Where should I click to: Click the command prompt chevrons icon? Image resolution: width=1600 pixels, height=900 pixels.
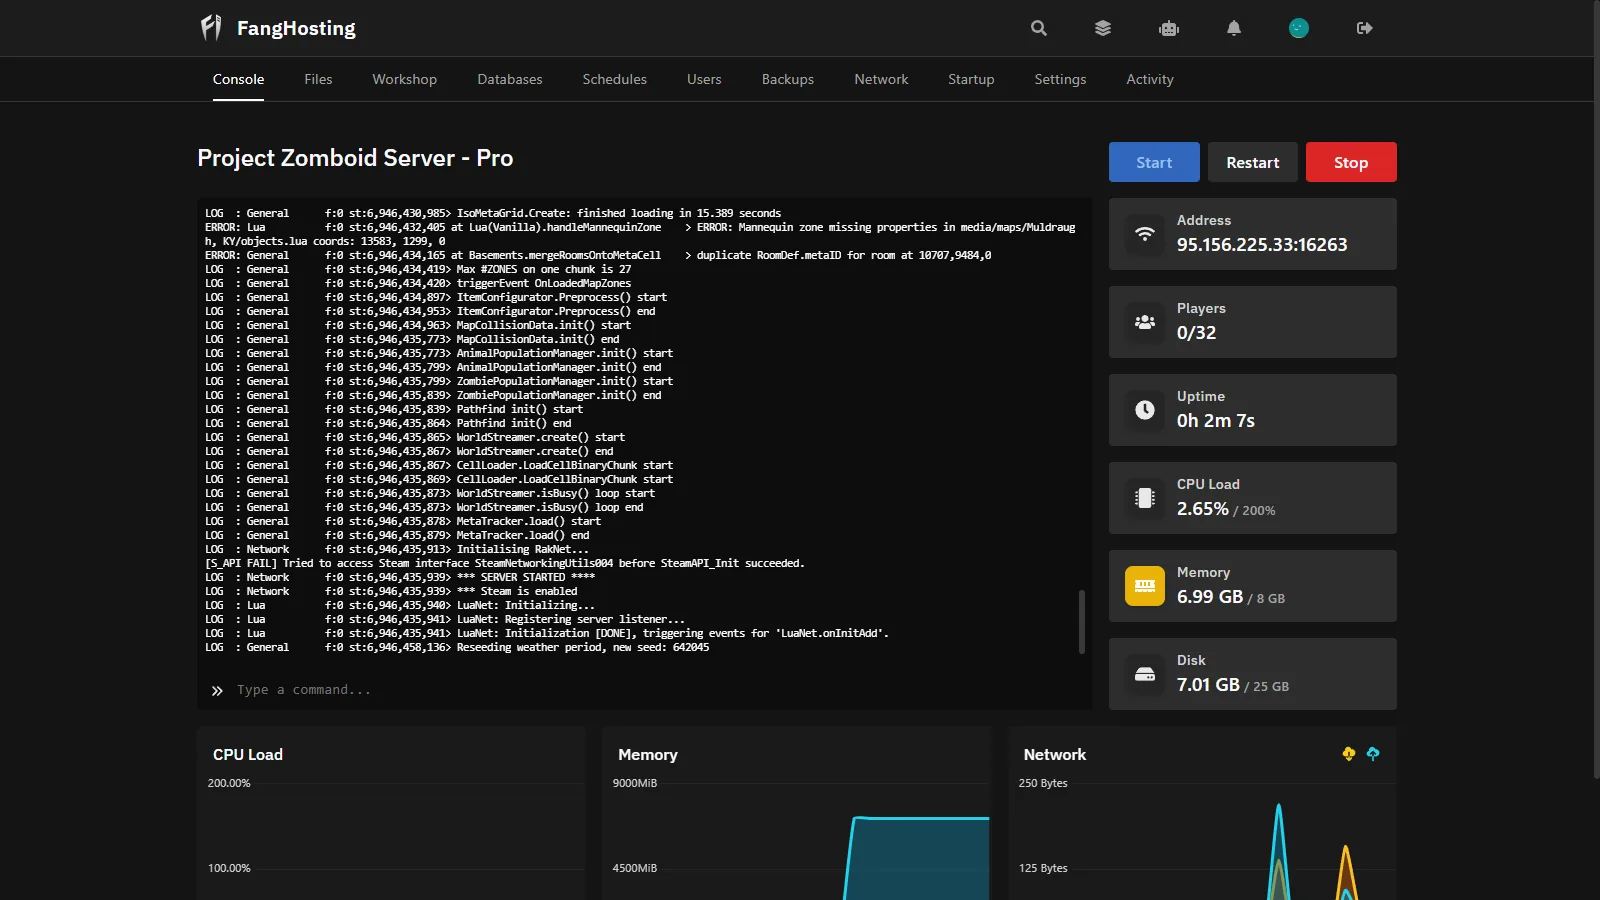(217, 690)
